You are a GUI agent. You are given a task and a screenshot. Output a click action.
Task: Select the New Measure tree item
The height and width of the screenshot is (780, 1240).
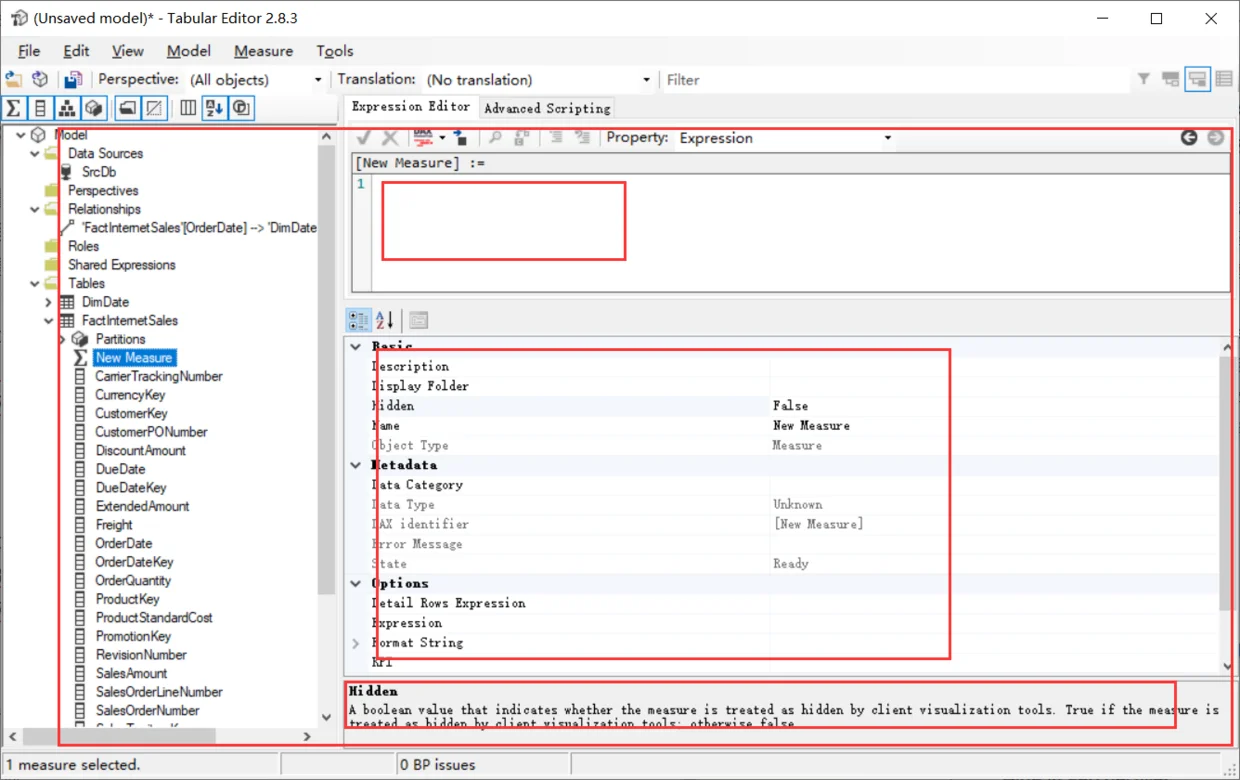[134, 358]
